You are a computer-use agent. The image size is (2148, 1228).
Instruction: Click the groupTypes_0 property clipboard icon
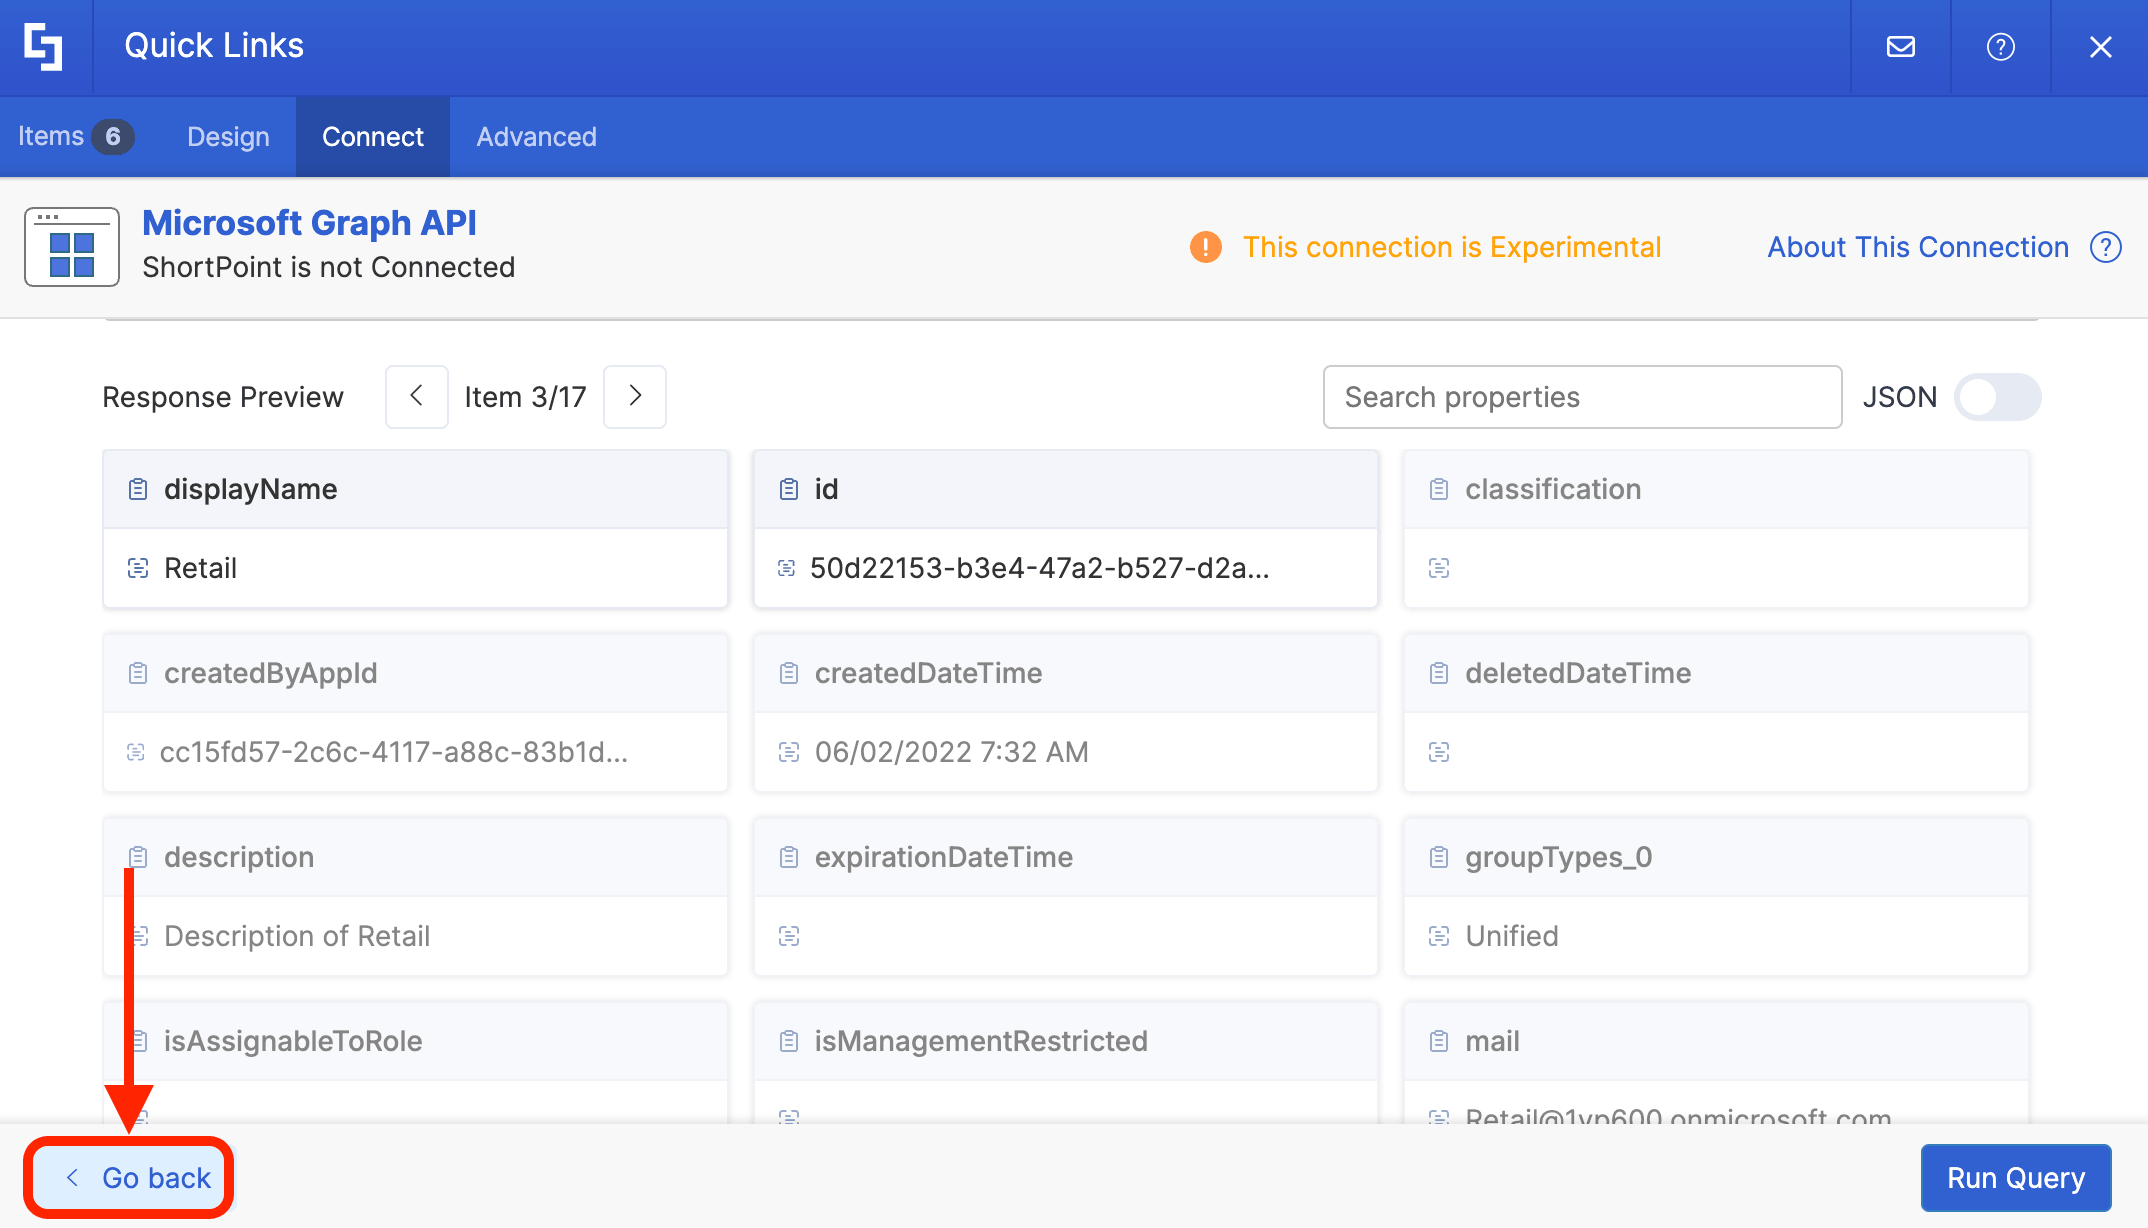click(1439, 857)
